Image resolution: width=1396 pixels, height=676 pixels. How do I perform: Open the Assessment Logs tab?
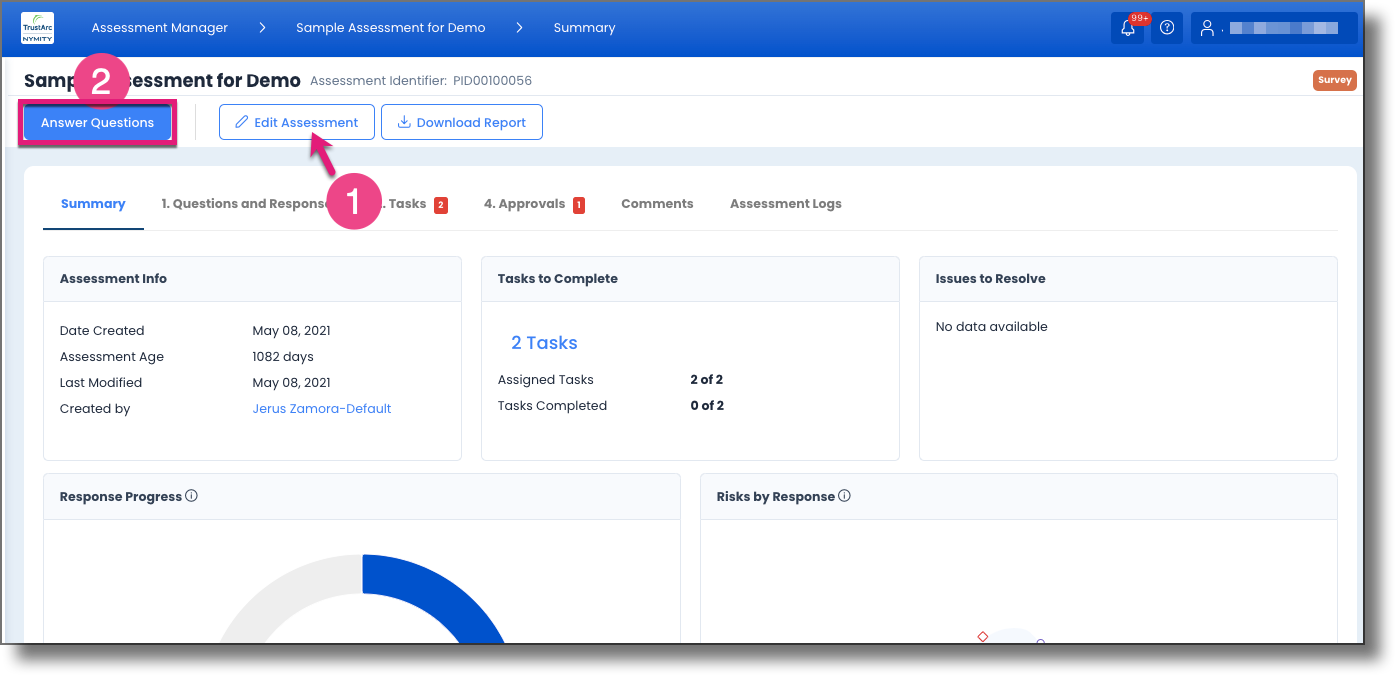tap(786, 204)
